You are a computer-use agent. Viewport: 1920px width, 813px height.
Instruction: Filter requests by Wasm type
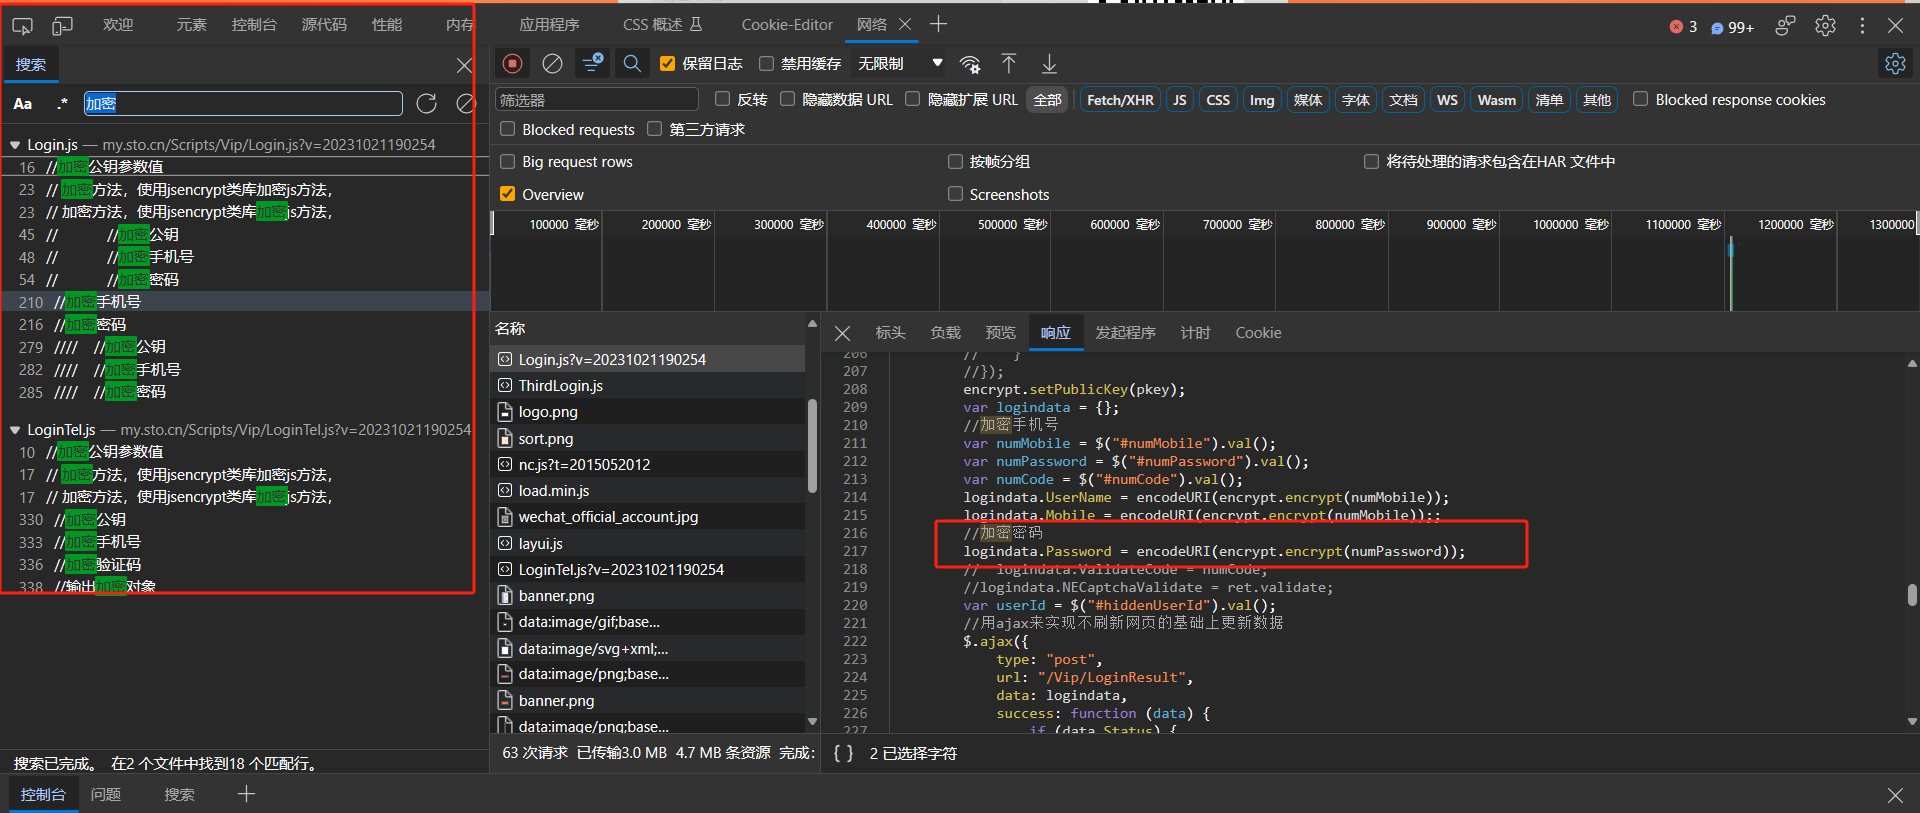[1497, 100]
